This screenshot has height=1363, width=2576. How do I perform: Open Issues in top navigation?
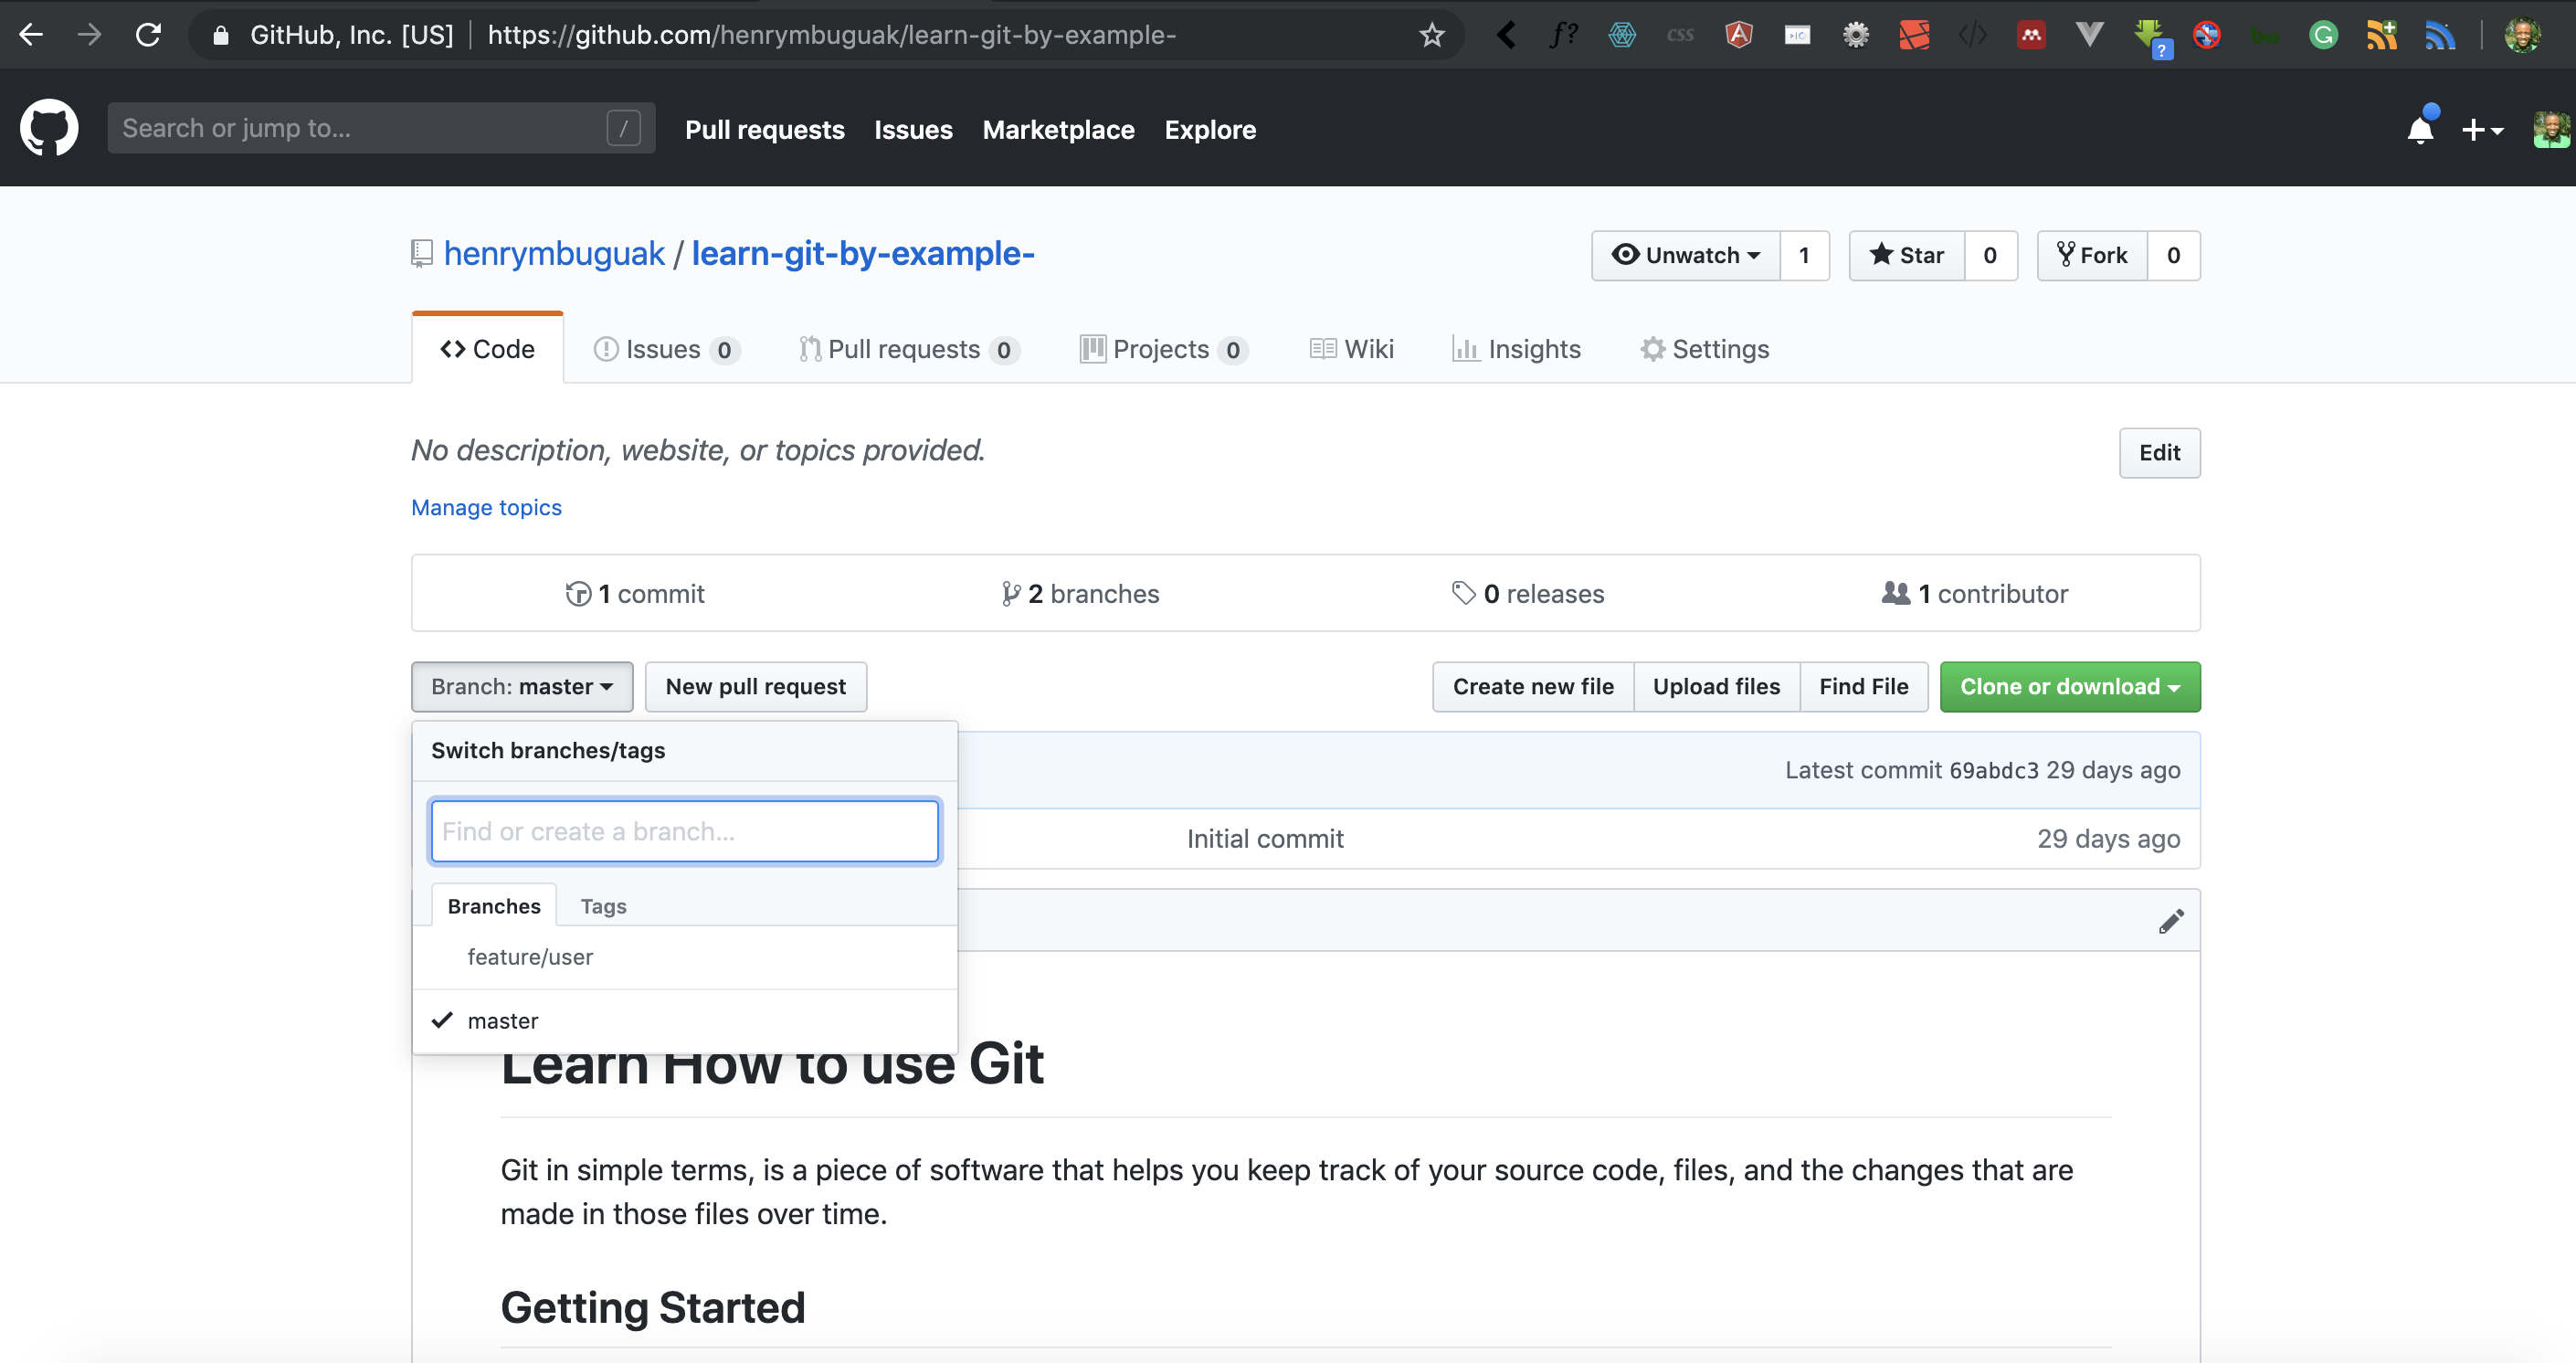click(x=913, y=130)
